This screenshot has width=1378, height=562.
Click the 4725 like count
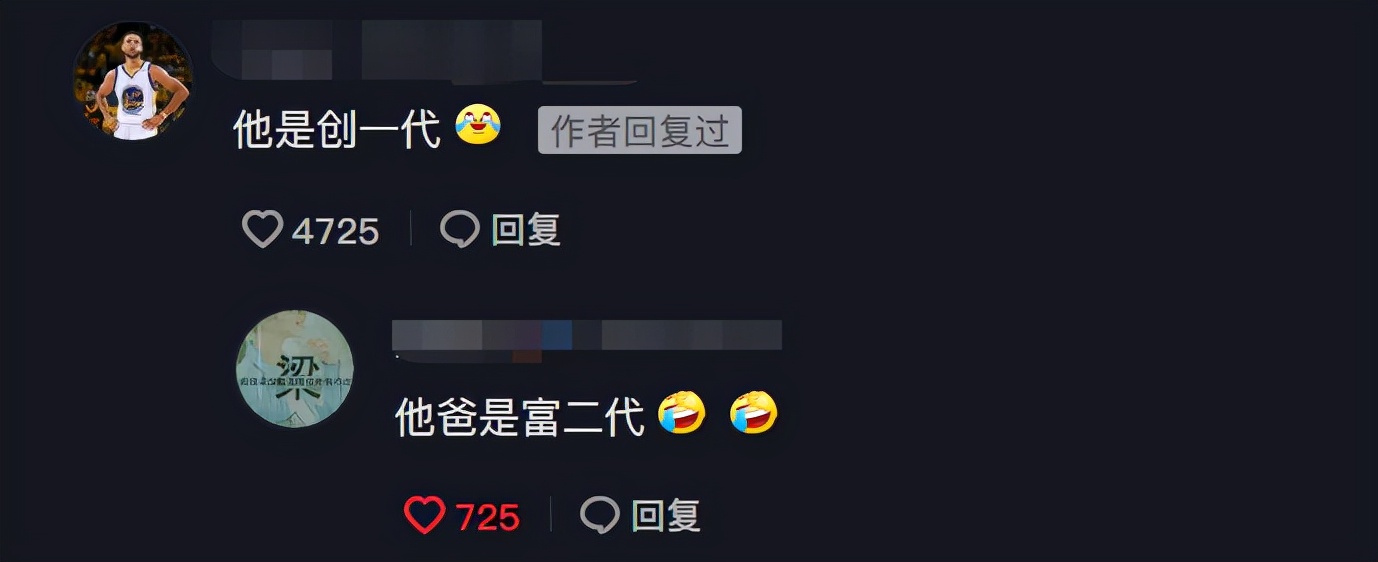[x=336, y=232]
